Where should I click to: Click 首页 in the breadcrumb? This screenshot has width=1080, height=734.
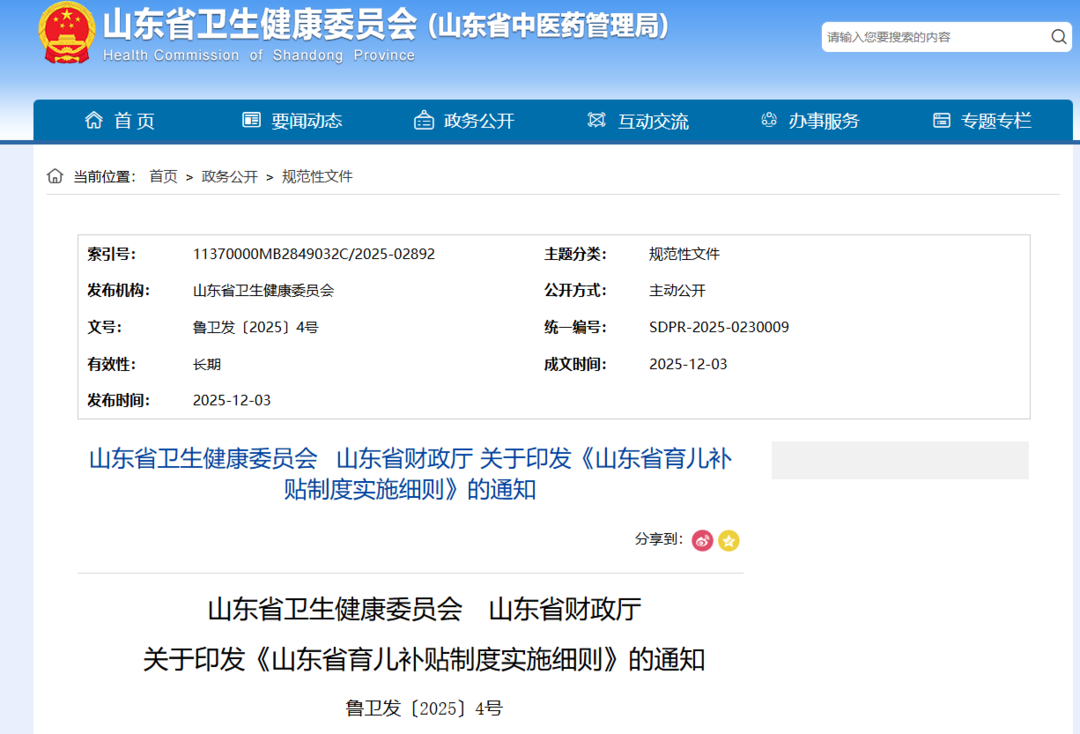point(163,176)
